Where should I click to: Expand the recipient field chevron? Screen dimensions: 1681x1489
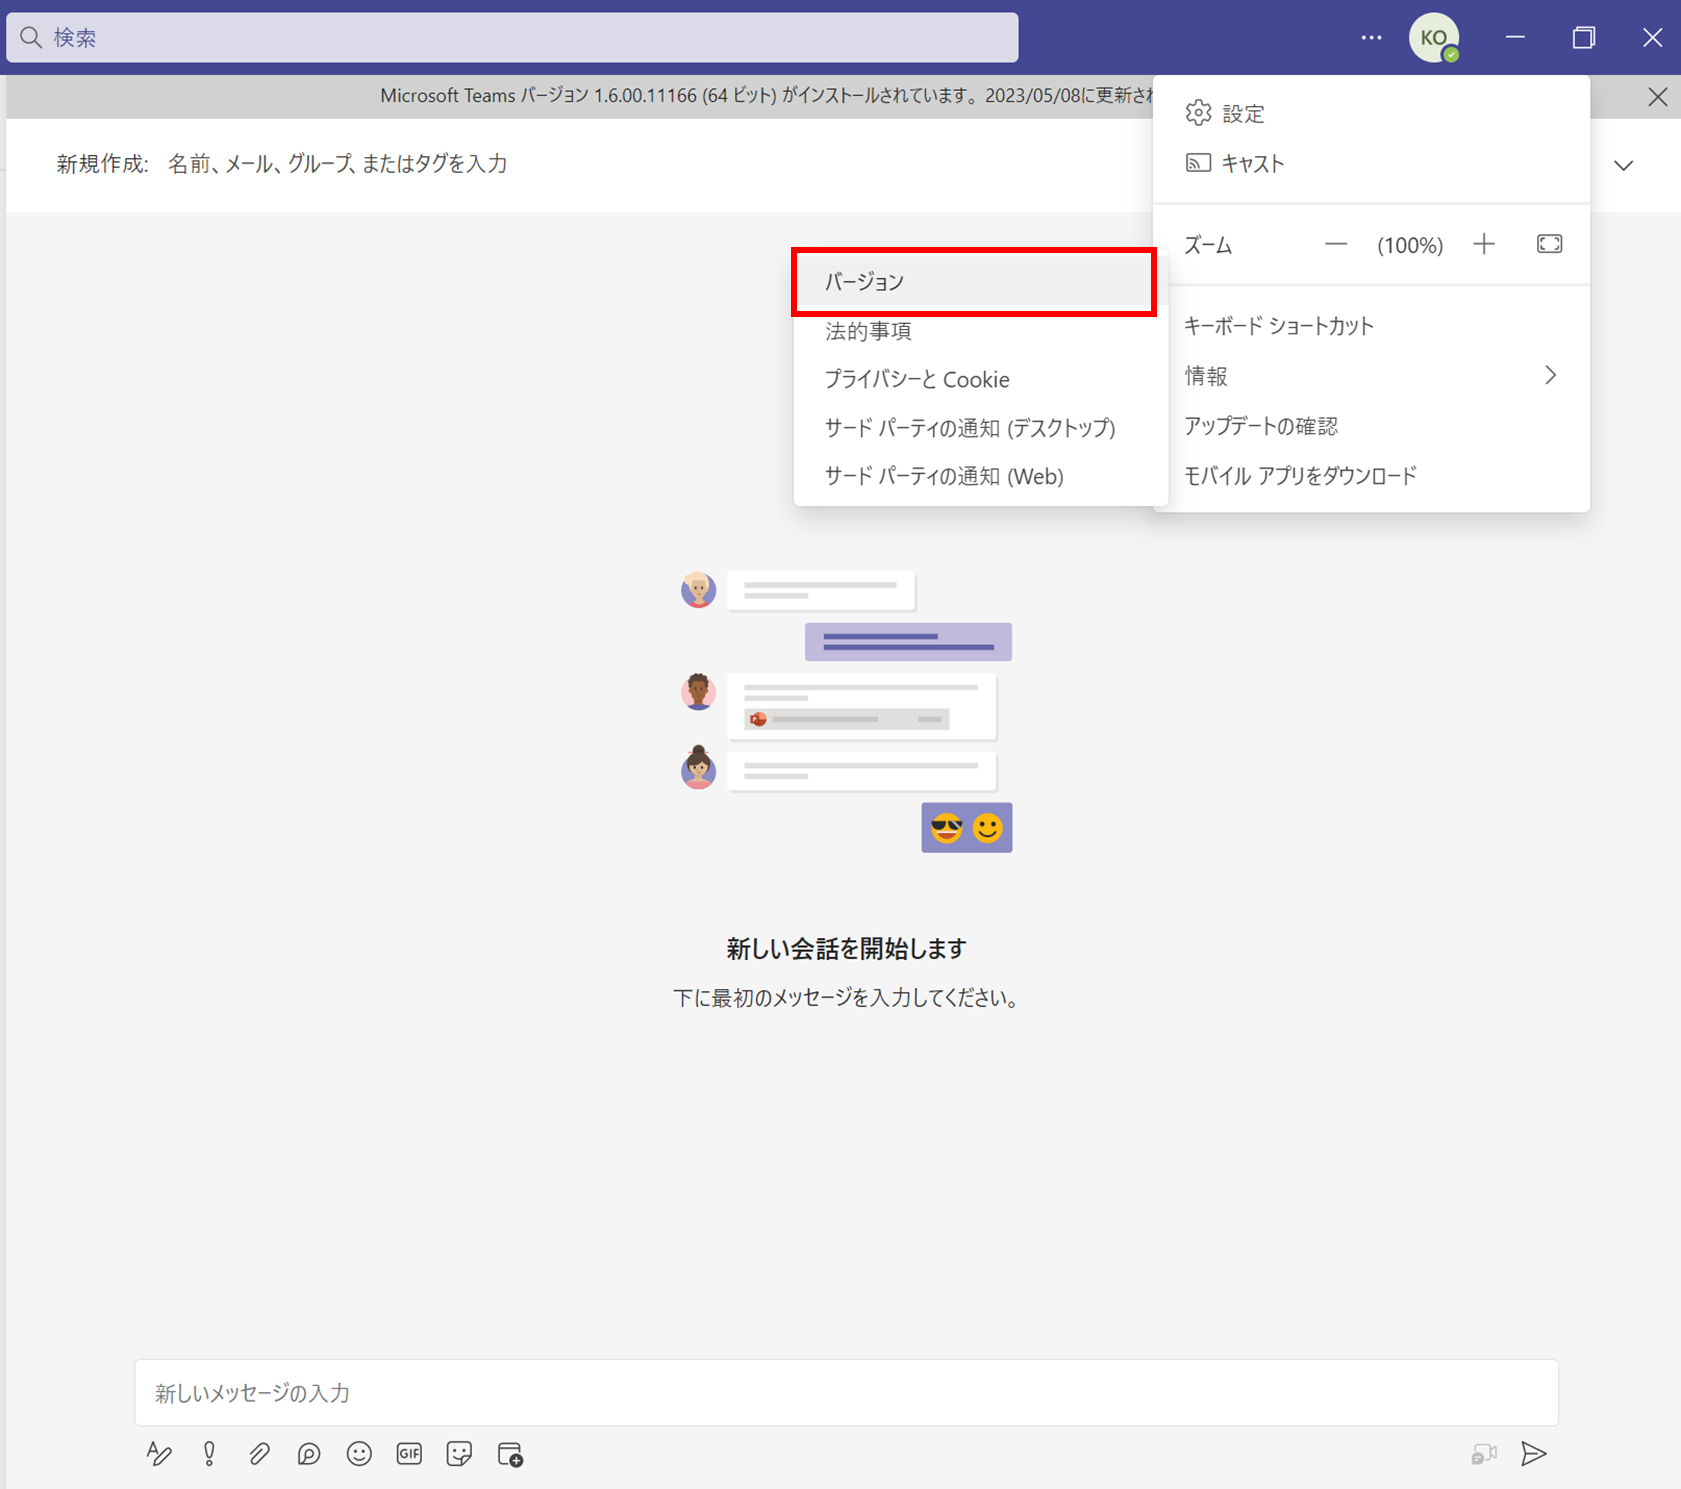pyautogui.click(x=1623, y=165)
